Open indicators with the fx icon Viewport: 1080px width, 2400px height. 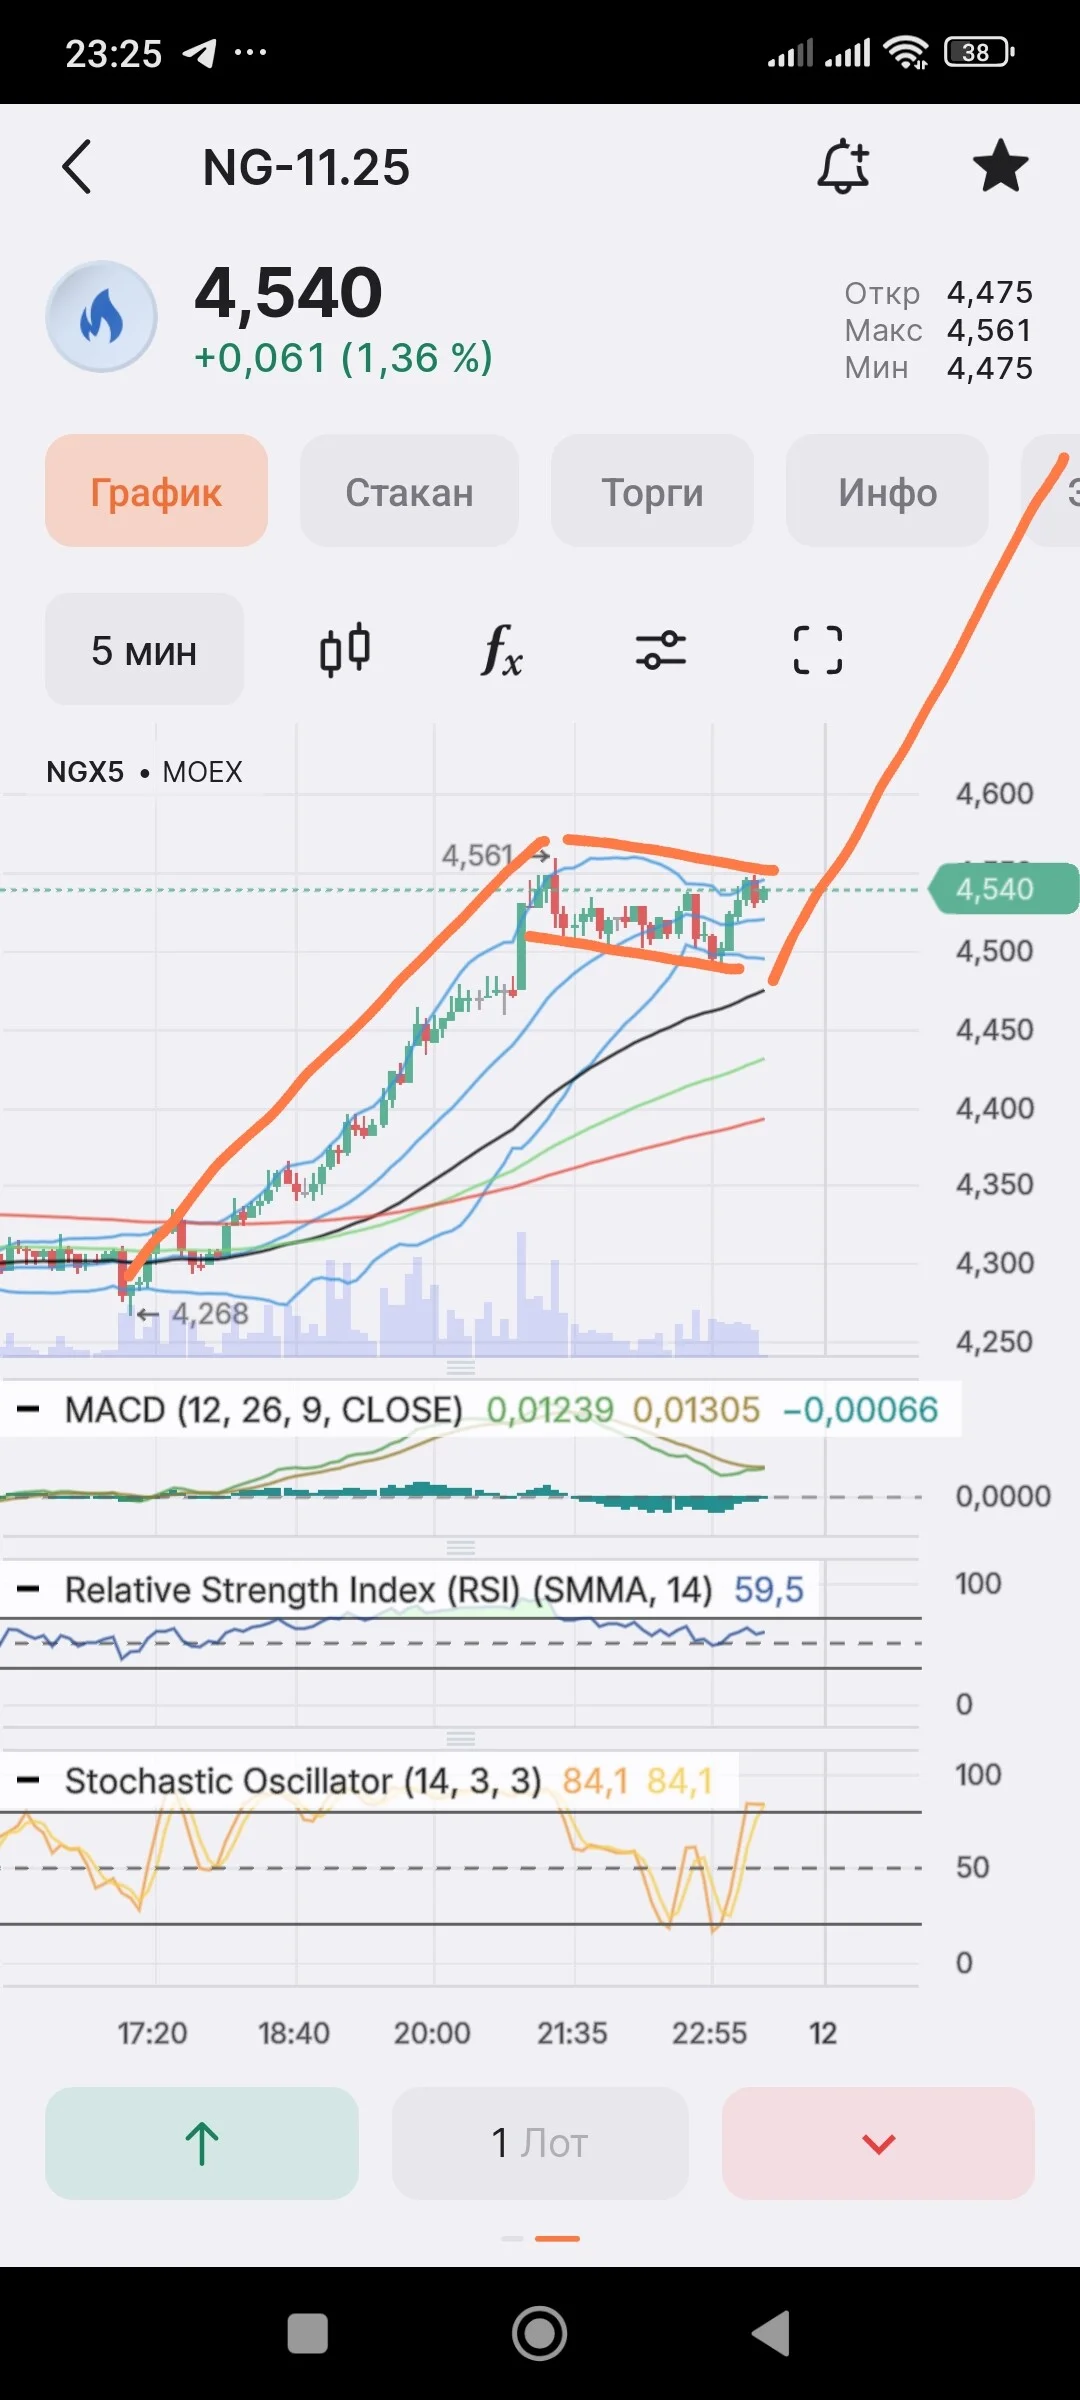(502, 650)
